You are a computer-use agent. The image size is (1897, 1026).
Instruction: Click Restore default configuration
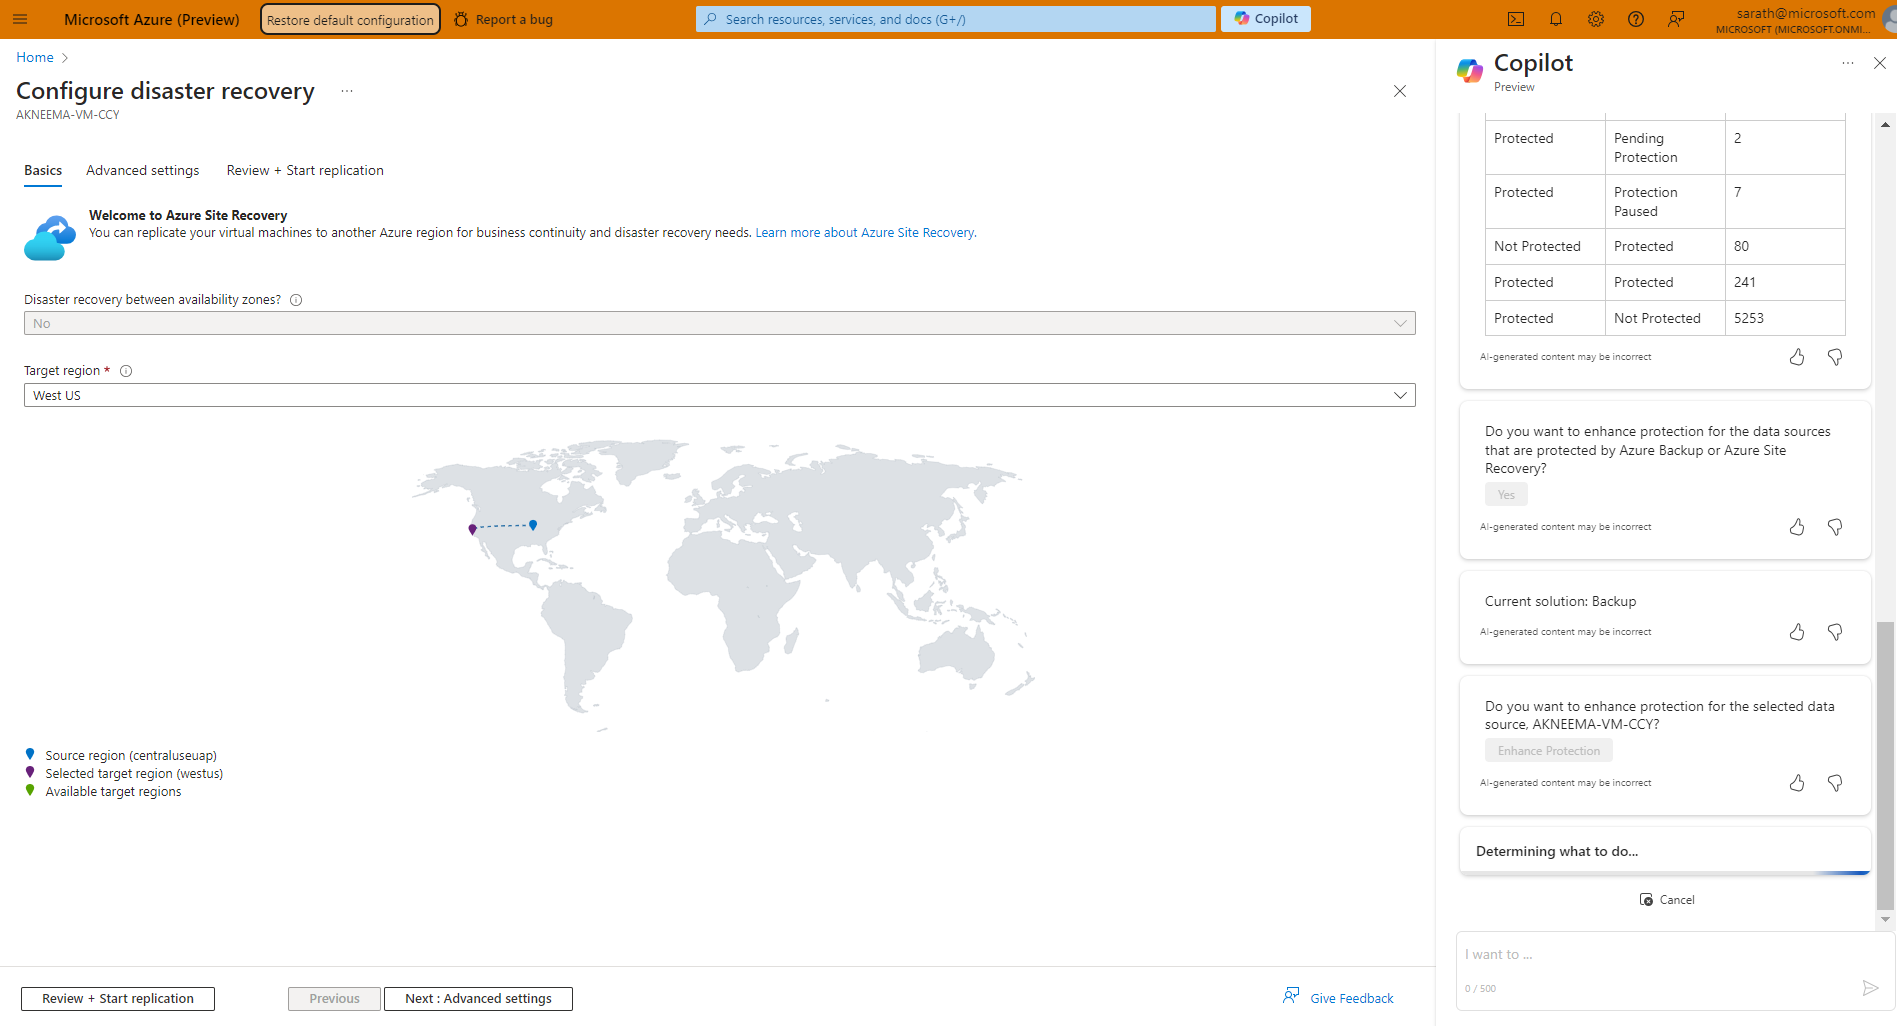pyautogui.click(x=350, y=19)
